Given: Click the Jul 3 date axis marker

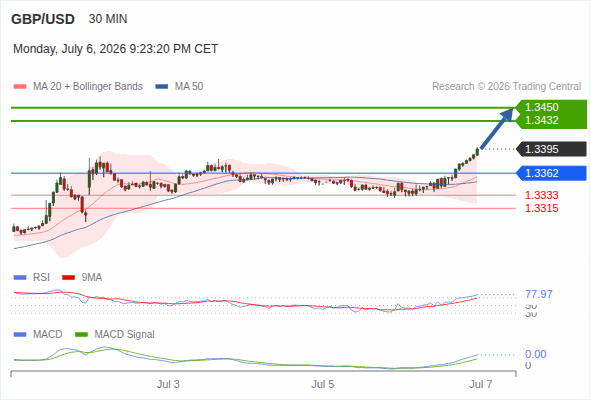Looking at the screenshot, I should coord(168,384).
